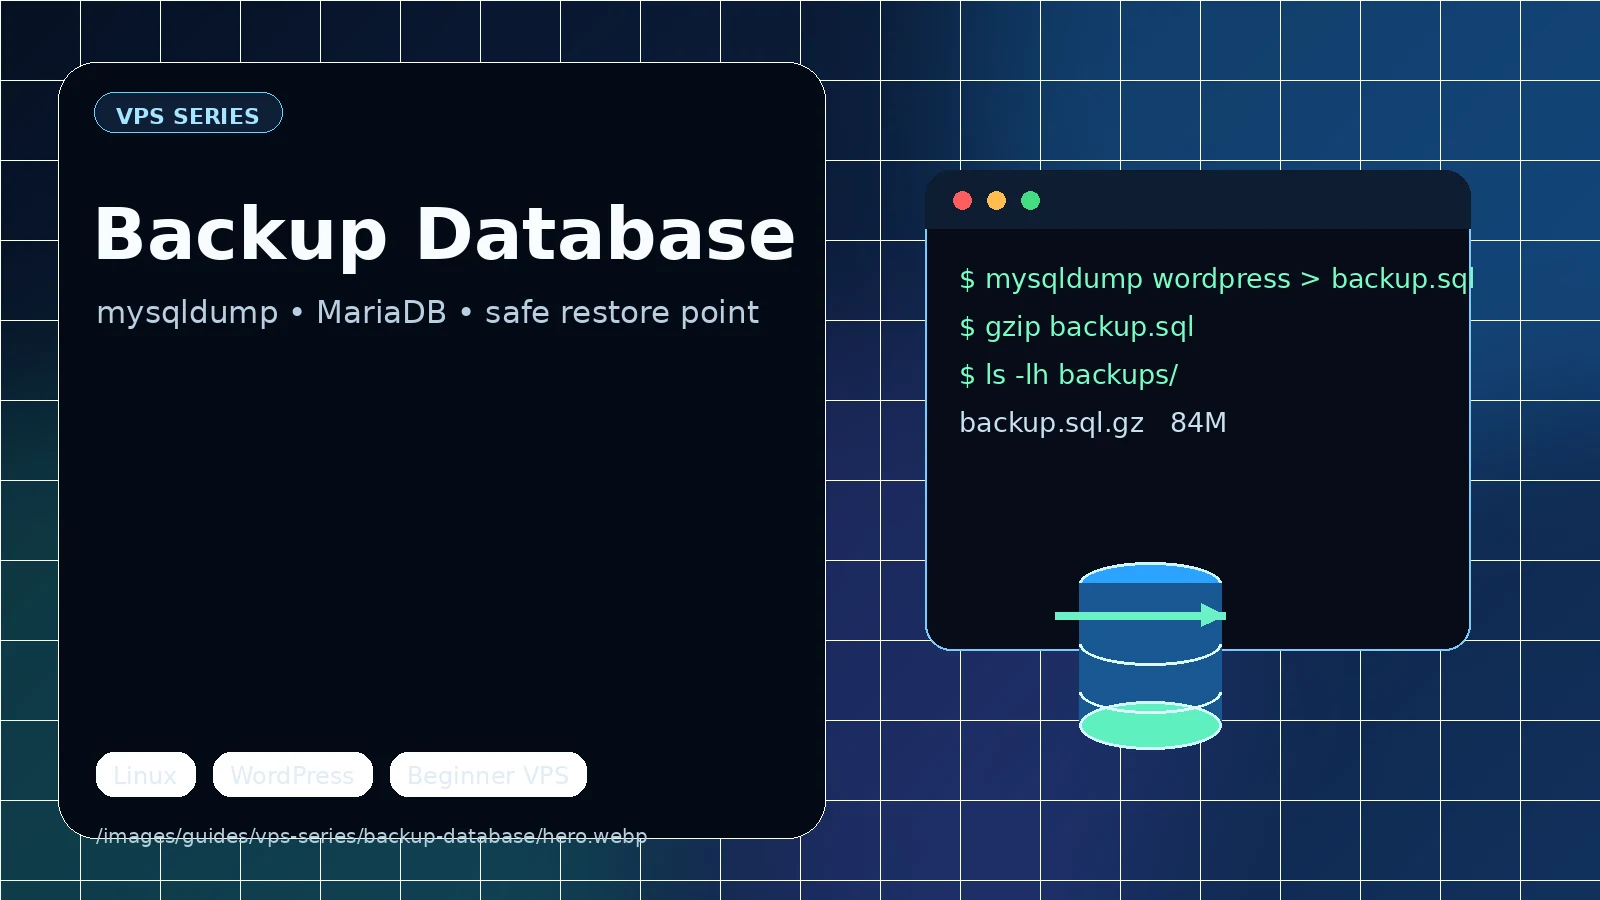This screenshot has height=900, width=1600.
Task: Click the Backup Database heading
Action: click(445, 235)
